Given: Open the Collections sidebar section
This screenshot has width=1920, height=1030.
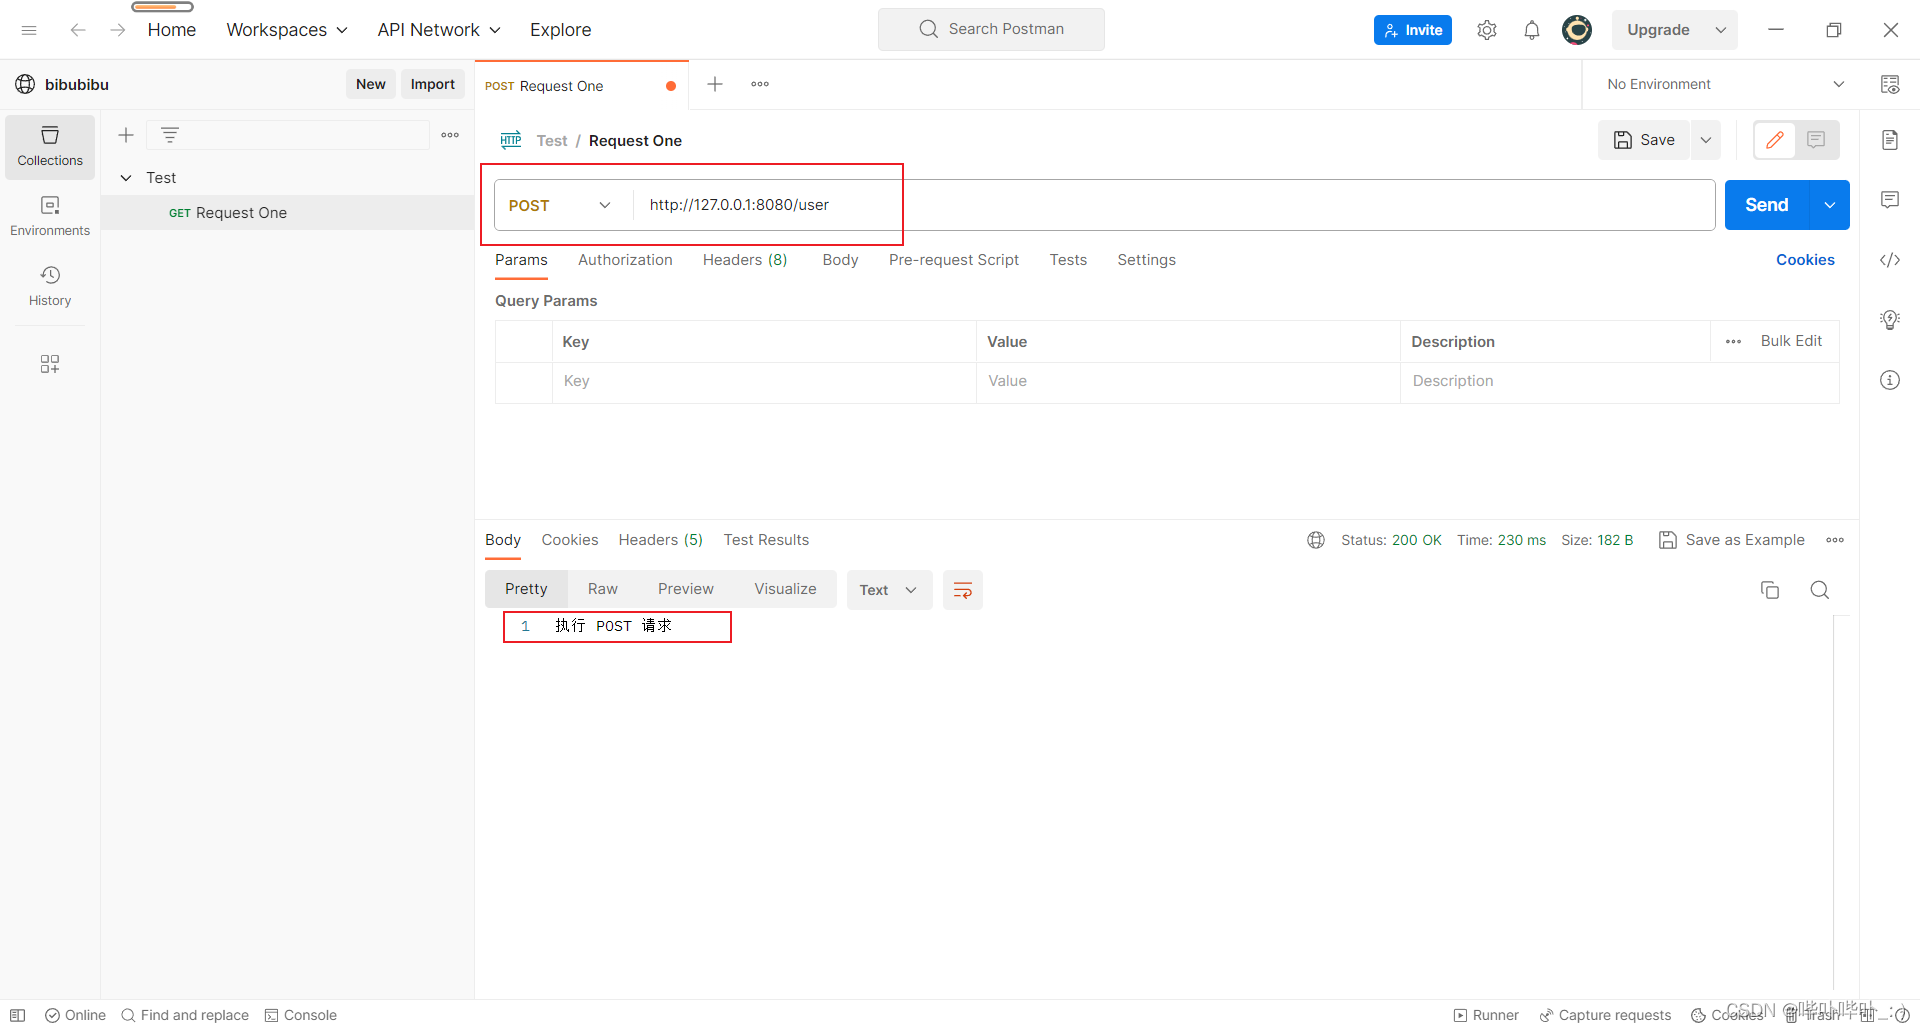Looking at the screenshot, I should coord(50,146).
